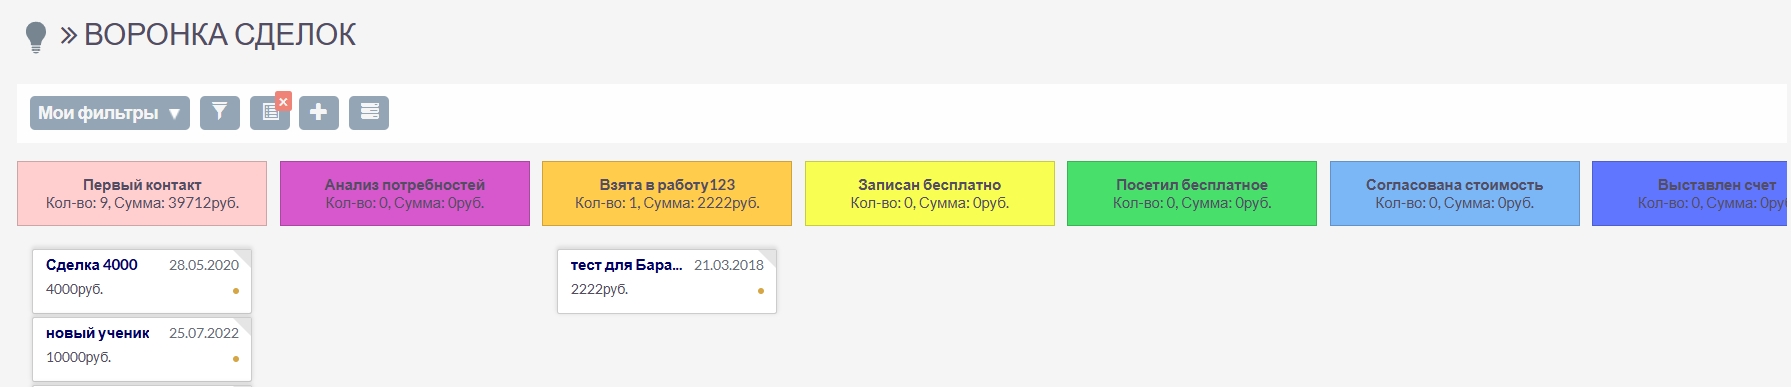Open the funnel filter icon
The width and height of the screenshot is (1791, 387).
[220, 113]
